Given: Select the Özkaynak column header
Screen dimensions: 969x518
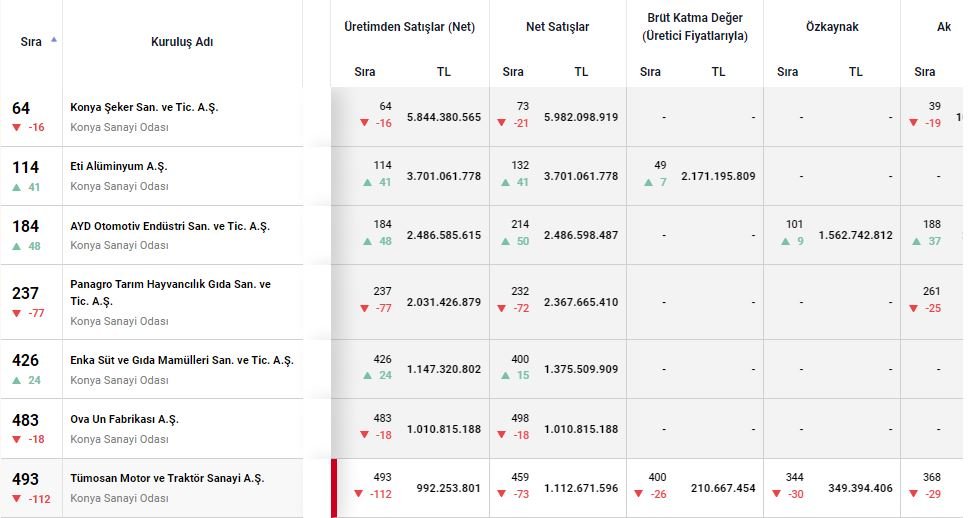Looking at the screenshot, I should 832,27.
